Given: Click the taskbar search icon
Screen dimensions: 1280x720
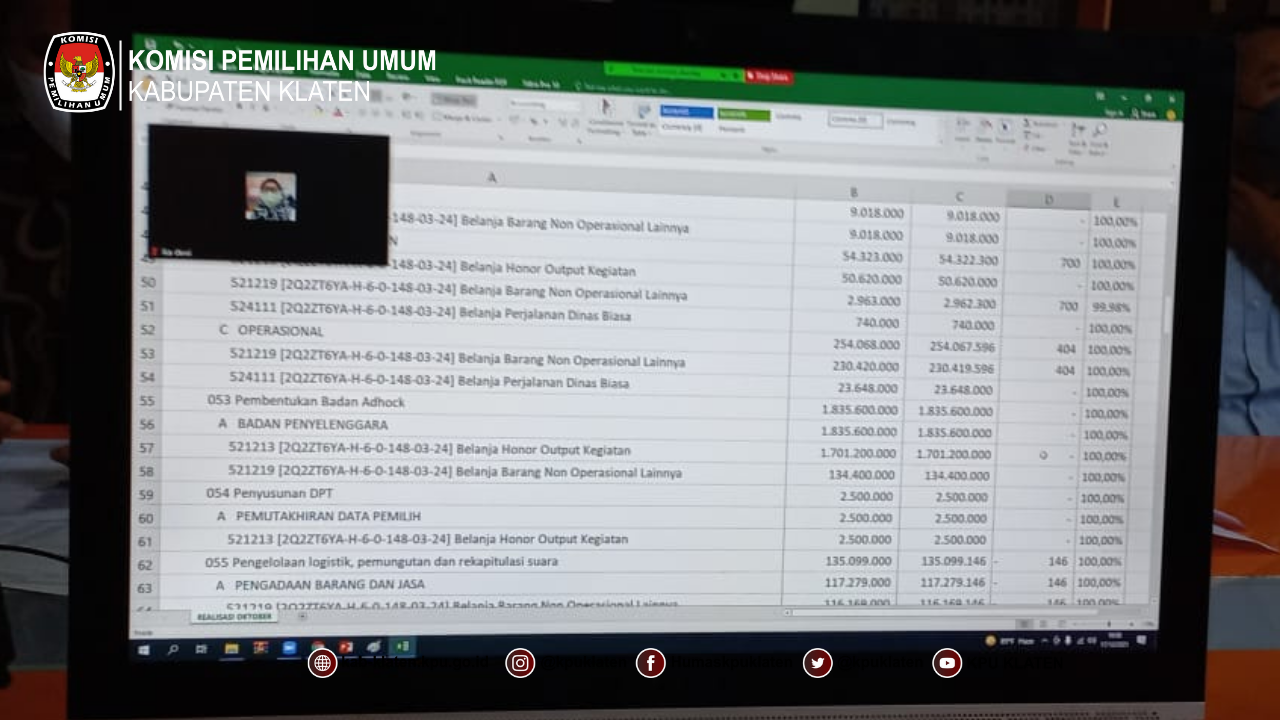Looking at the screenshot, I should coord(173,649).
